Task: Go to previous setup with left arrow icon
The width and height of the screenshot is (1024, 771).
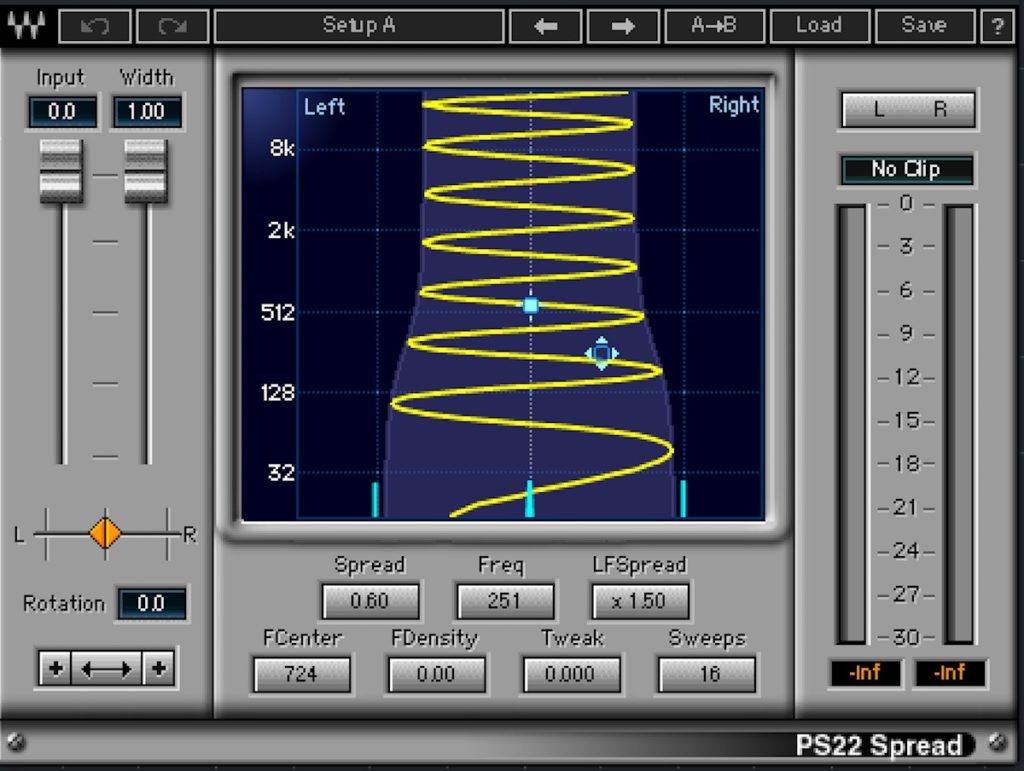Action: (546, 26)
